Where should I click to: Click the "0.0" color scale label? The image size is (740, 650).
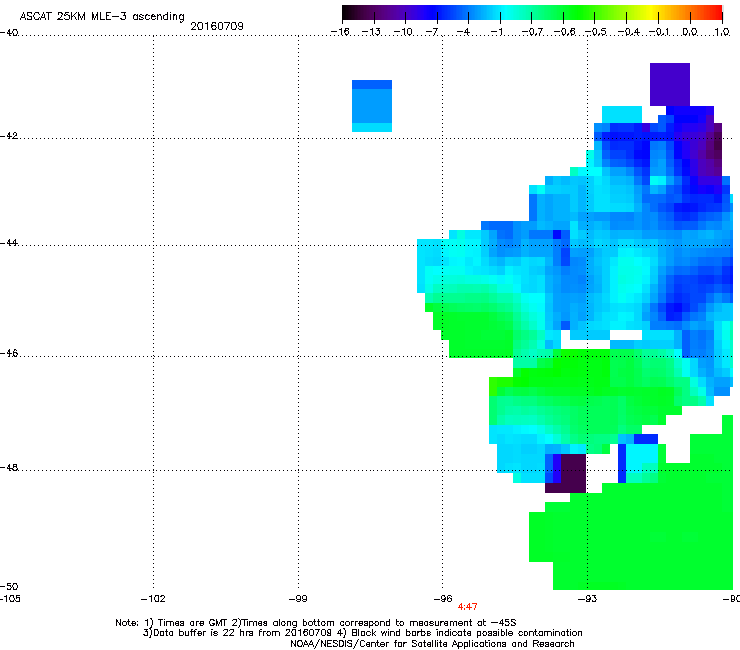point(690,32)
